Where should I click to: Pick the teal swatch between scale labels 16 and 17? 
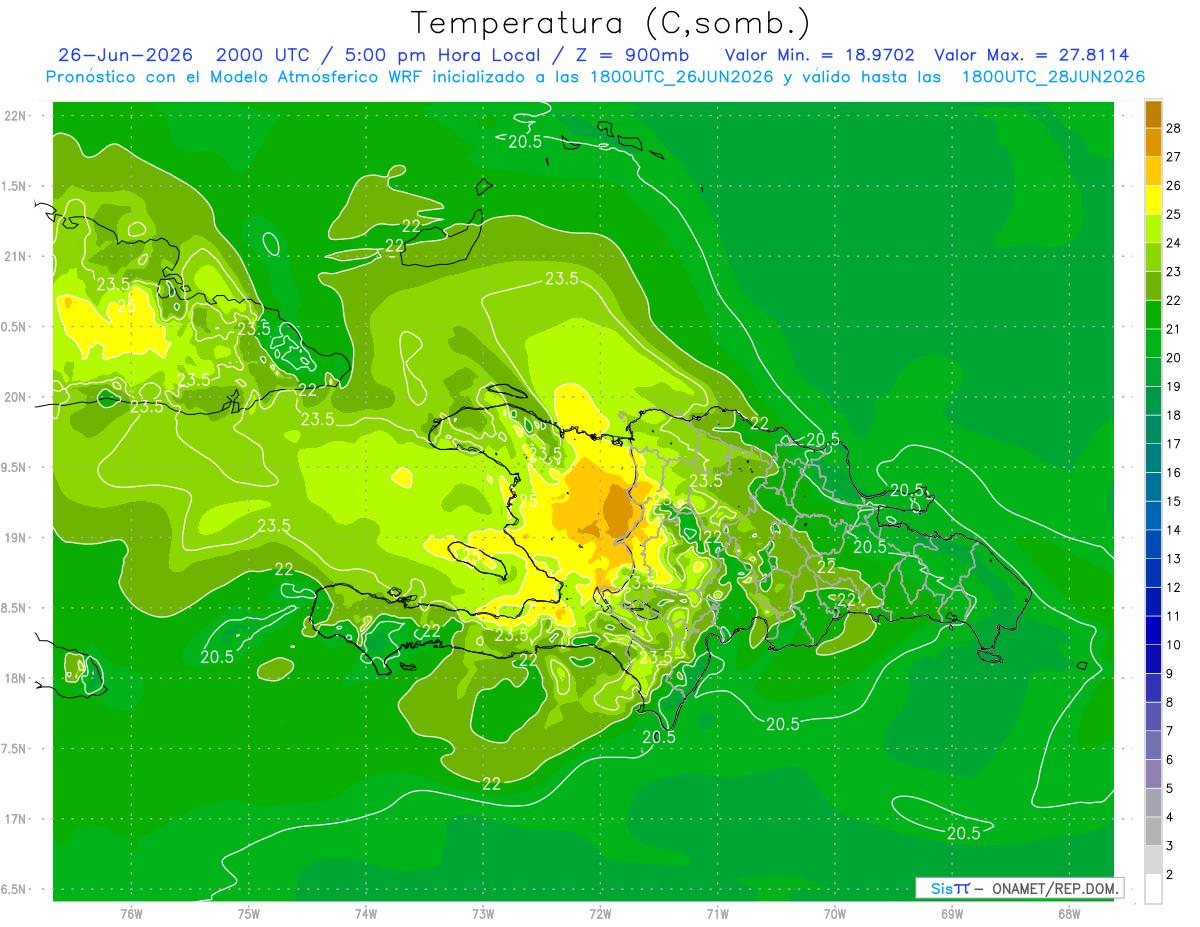coord(1153,458)
